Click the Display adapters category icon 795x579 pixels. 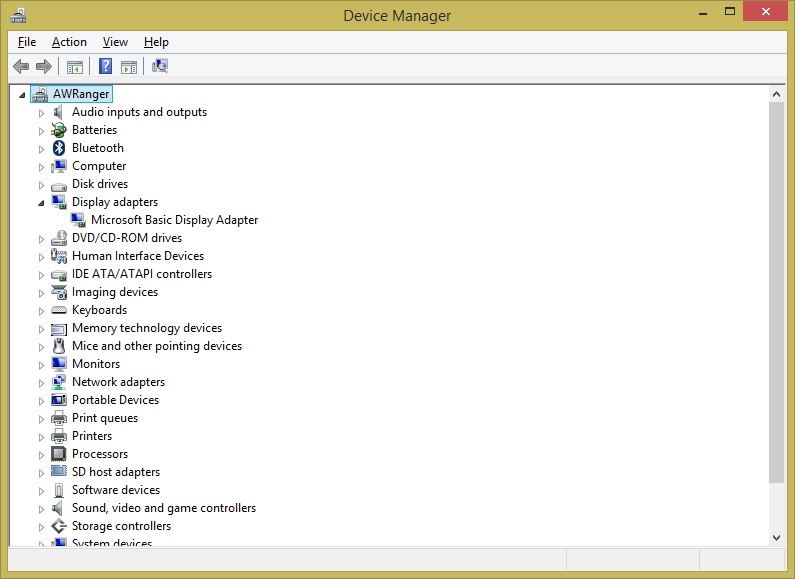[59, 202]
